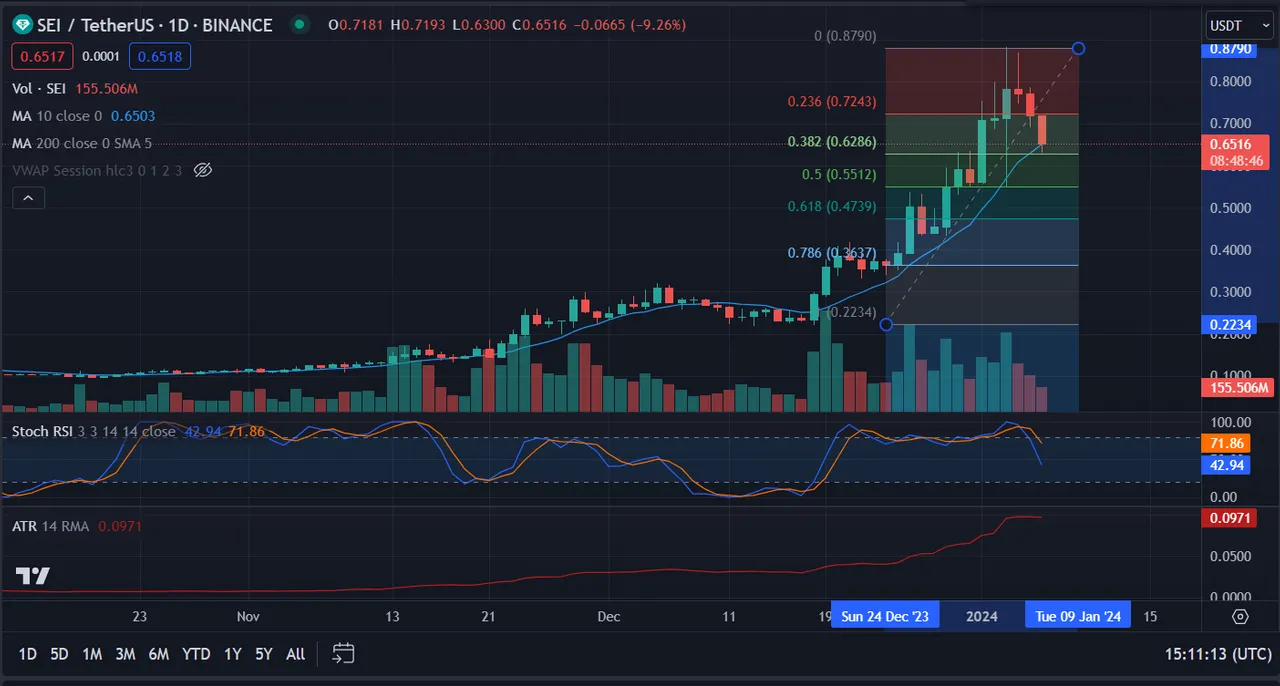Click the Stoch RSI 42.94 axis value
The height and width of the screenshot is (686, 1280).
coord(1226,465)
